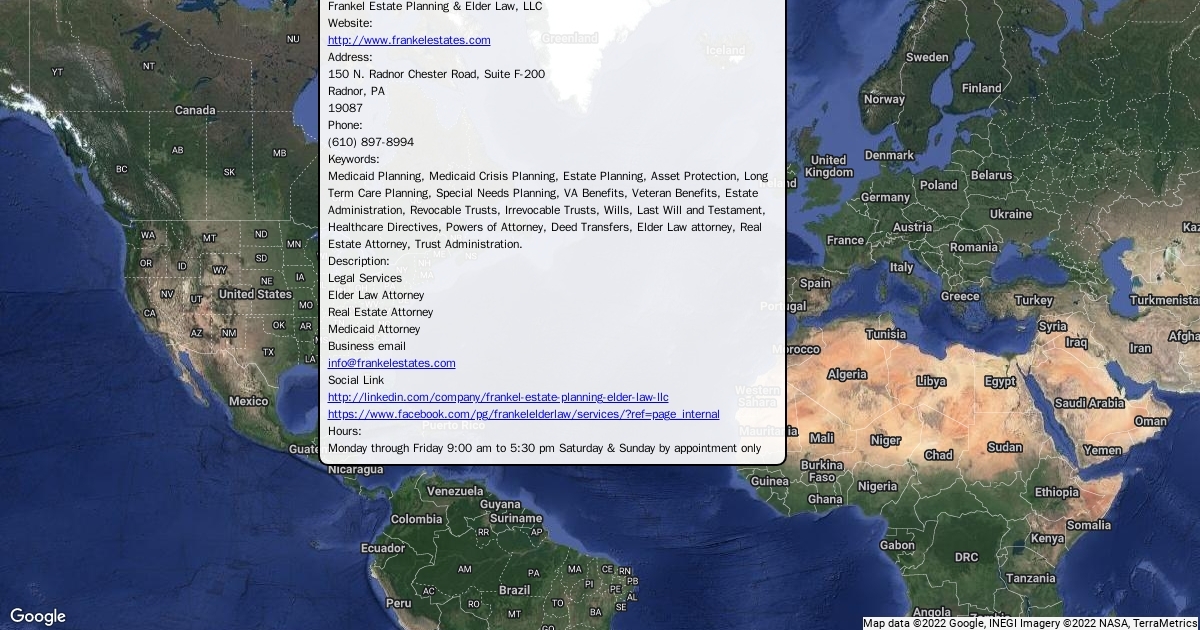Open the Facebook frankelelderlaw services link
1200x630 pixels.
(523, 414)
